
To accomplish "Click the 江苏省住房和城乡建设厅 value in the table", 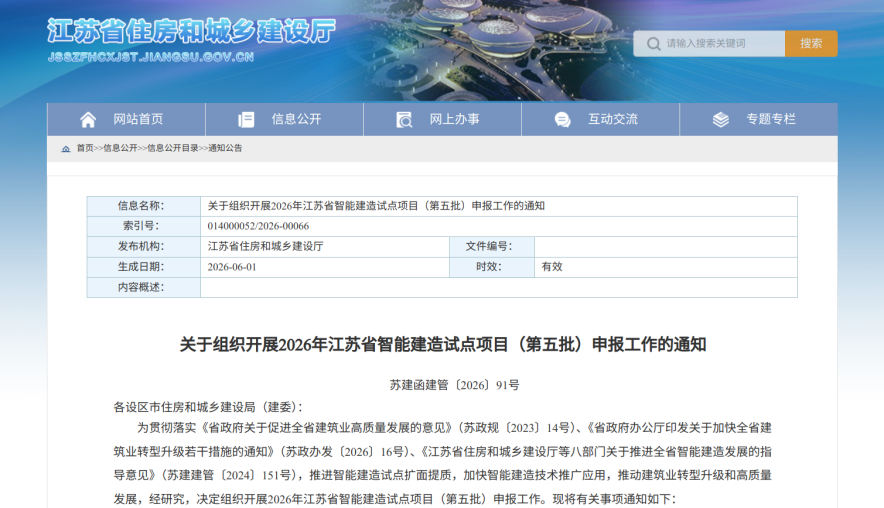I will pyautogui.click(x=266, y=246).
